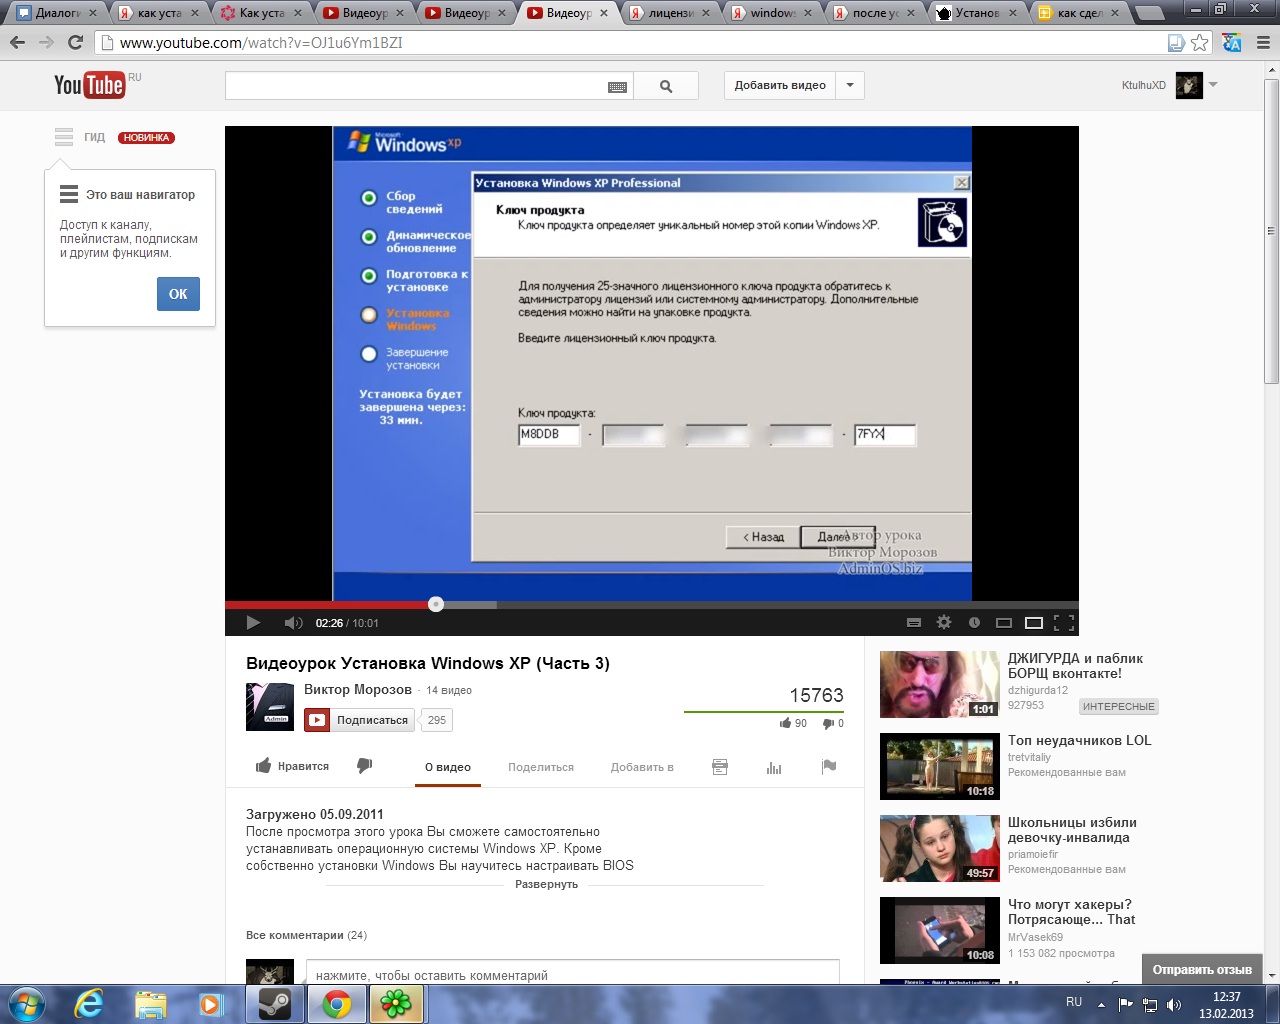
Task: Open Chrome menu icon
Action: 1263,43
